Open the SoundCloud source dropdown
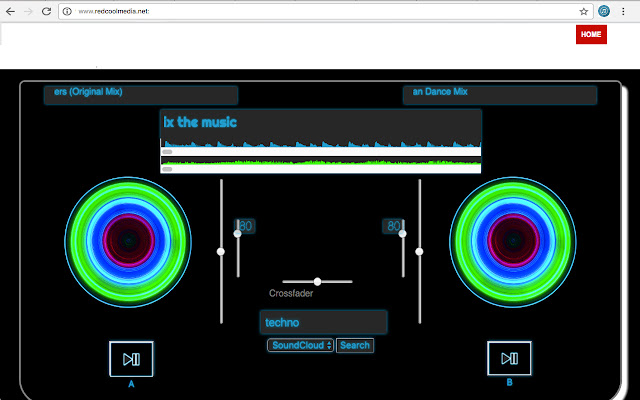 [x=300, y=346]
